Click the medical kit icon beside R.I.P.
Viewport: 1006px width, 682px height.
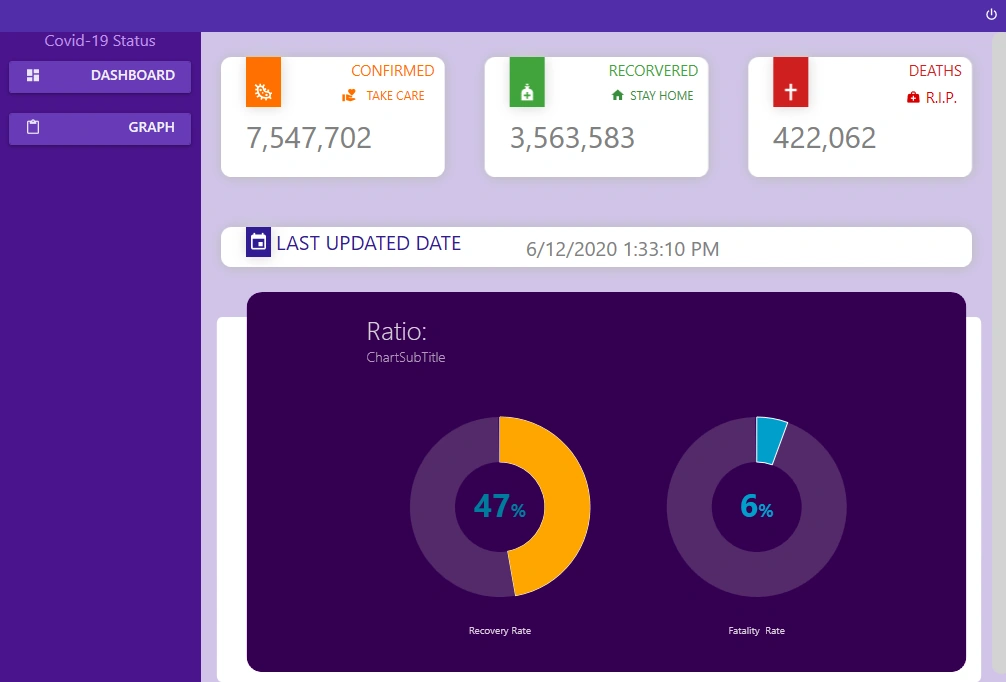point(913,98)
